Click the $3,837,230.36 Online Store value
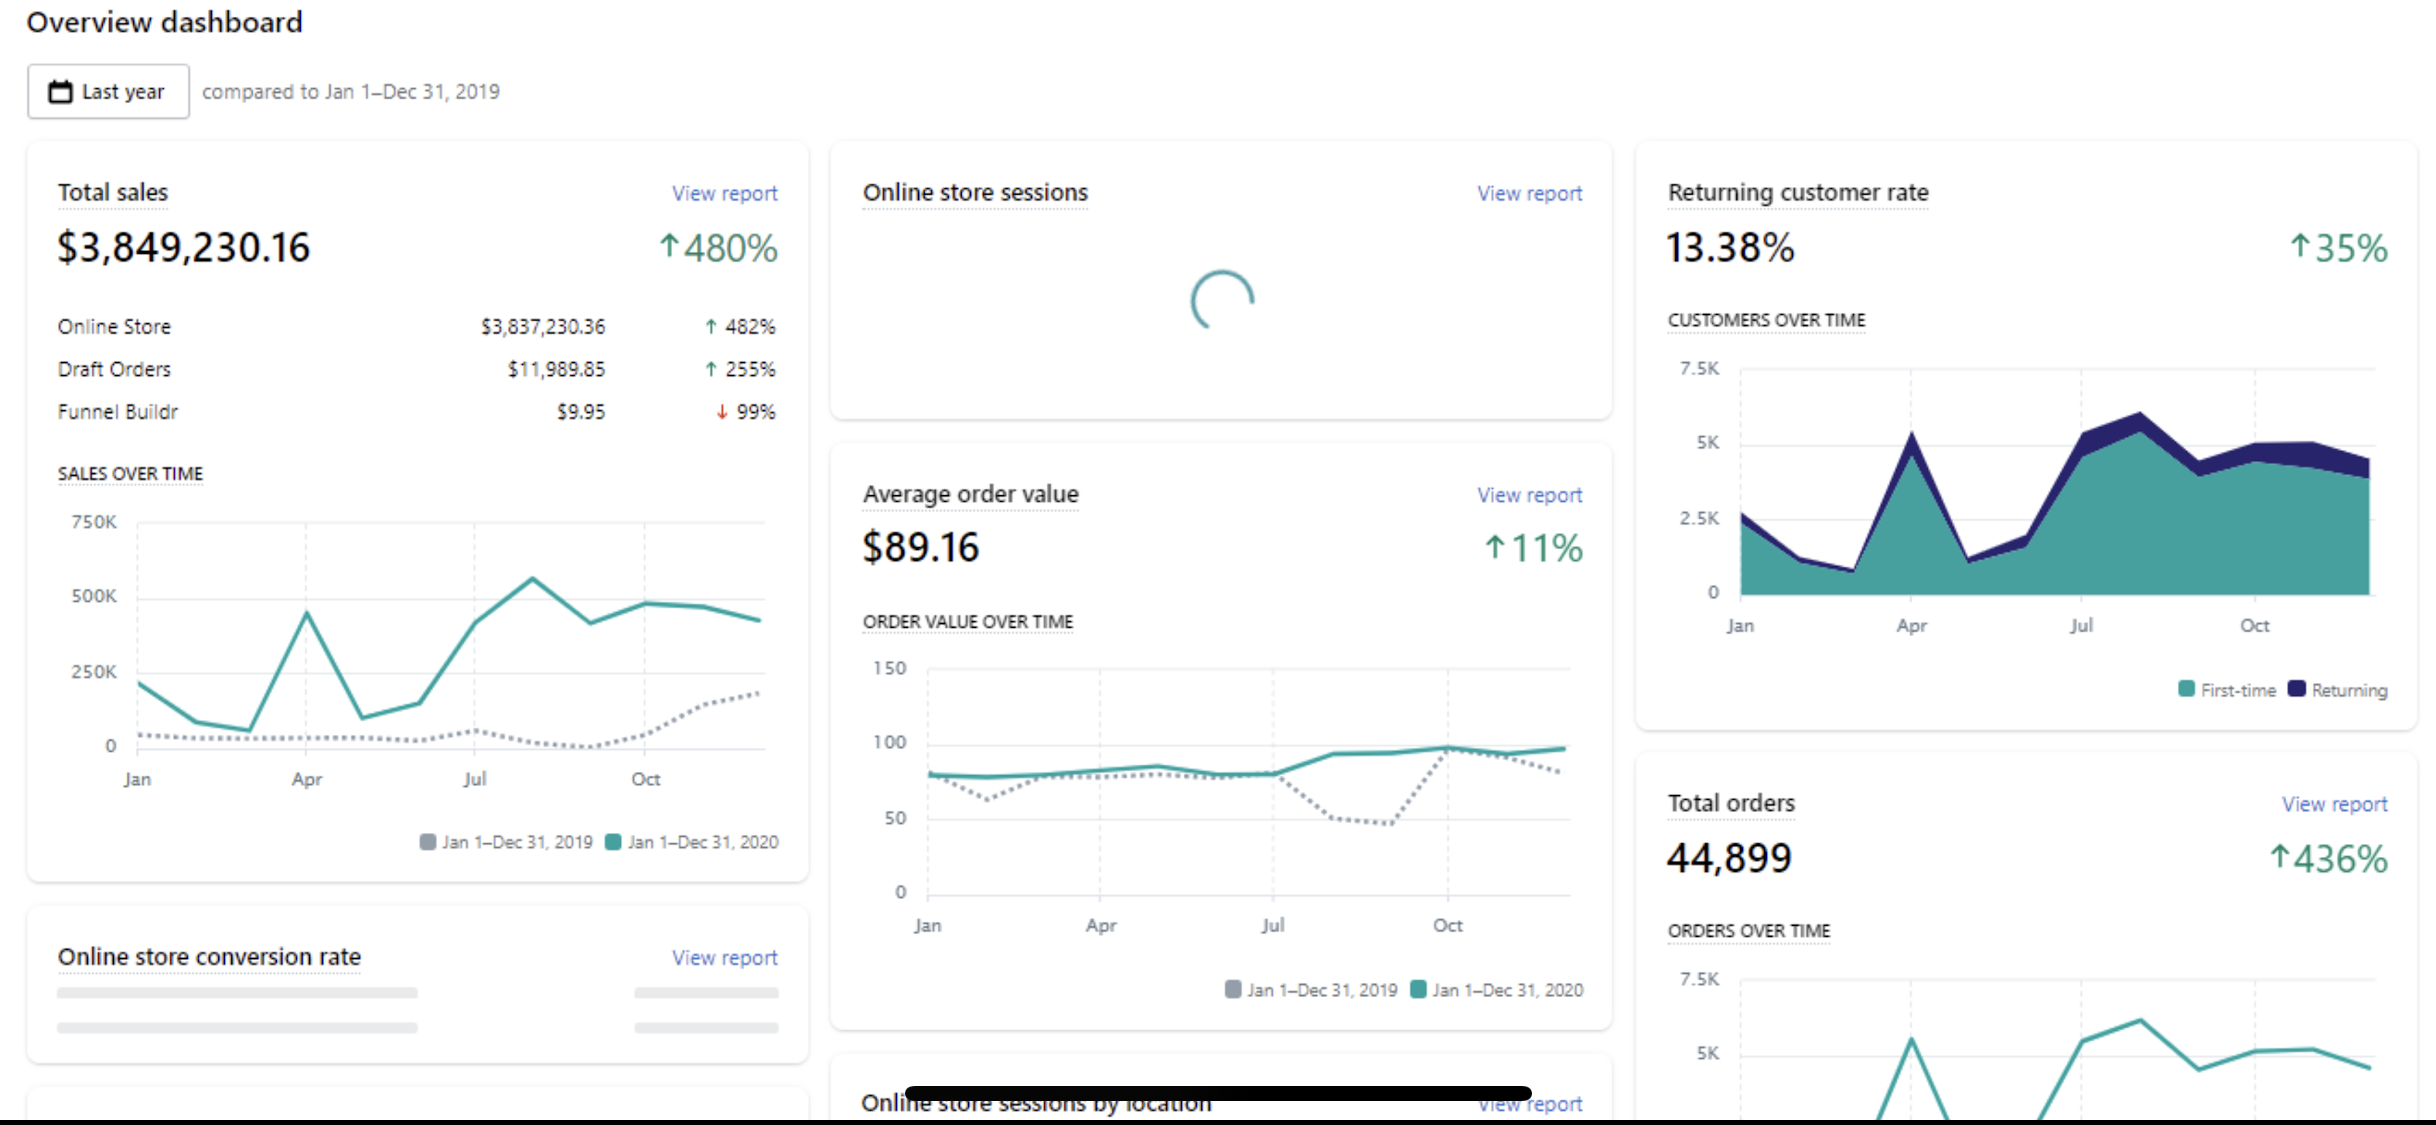Image resolution: width=2436 pixels, height=1125 pixels. [543, 326]
